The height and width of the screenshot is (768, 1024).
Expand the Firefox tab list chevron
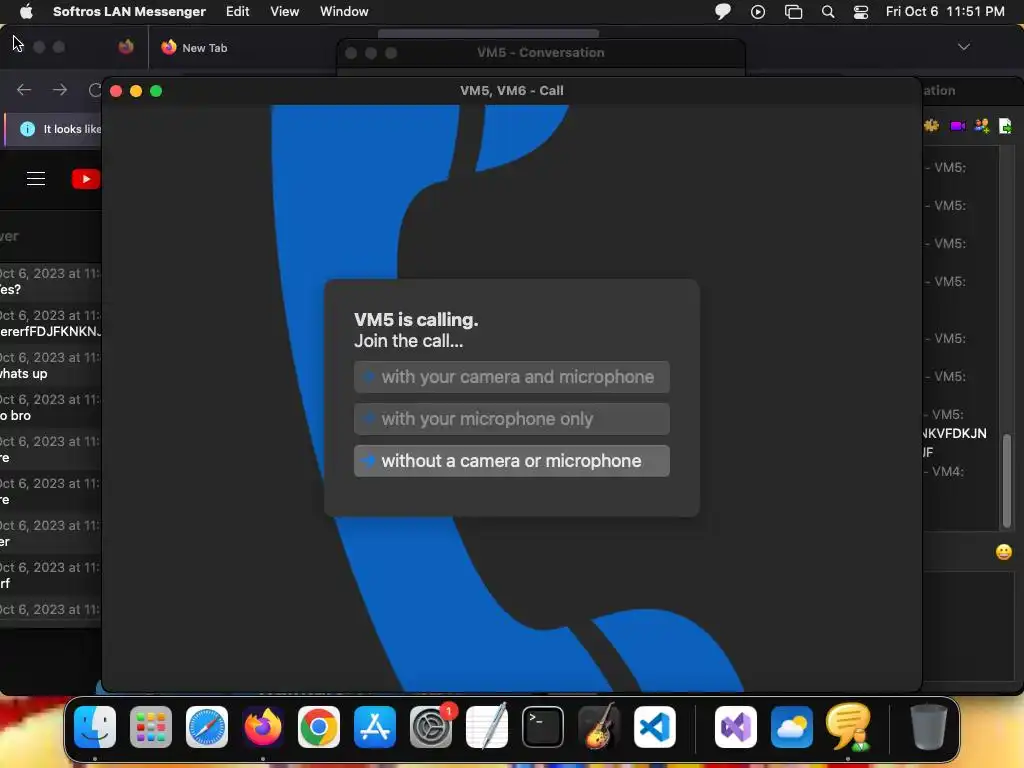click(963, 47)
